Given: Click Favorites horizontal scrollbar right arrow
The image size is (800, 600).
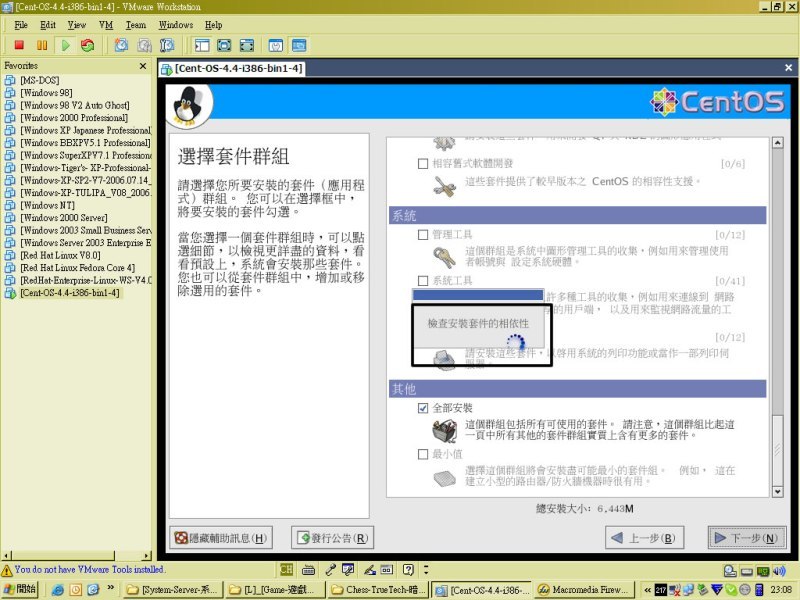Looking at the screenshot, I should point(147,555).
